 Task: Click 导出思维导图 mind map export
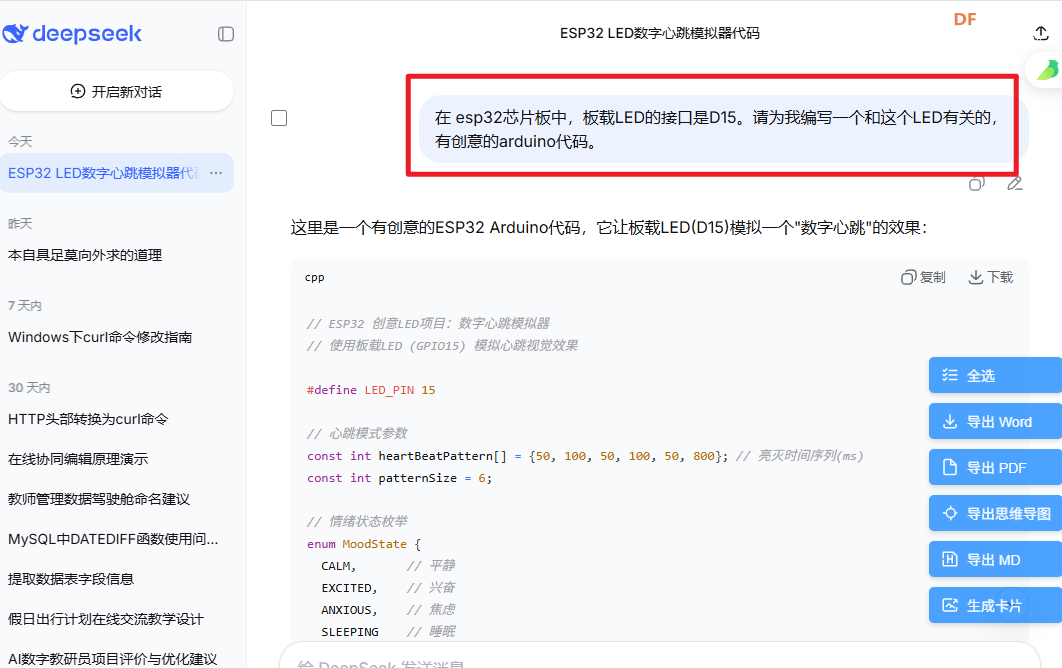[994, 514]
